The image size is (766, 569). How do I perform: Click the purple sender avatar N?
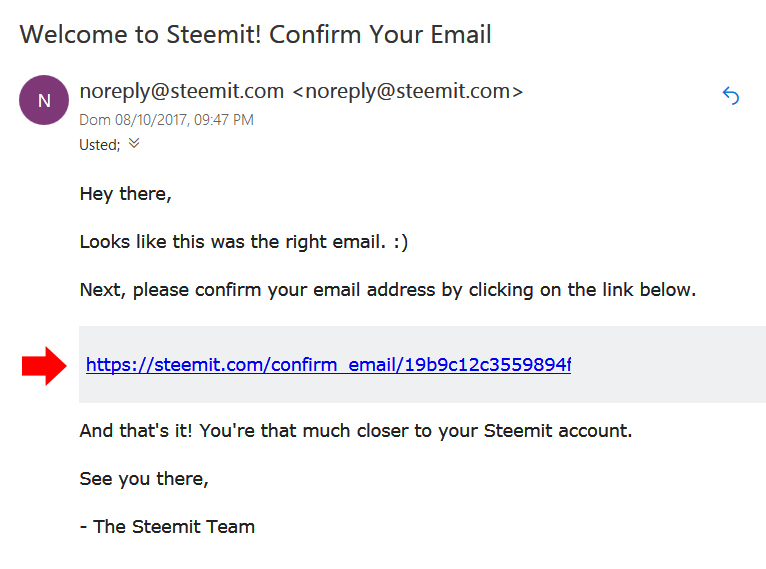pyautogui.click(x=44, y=100)
